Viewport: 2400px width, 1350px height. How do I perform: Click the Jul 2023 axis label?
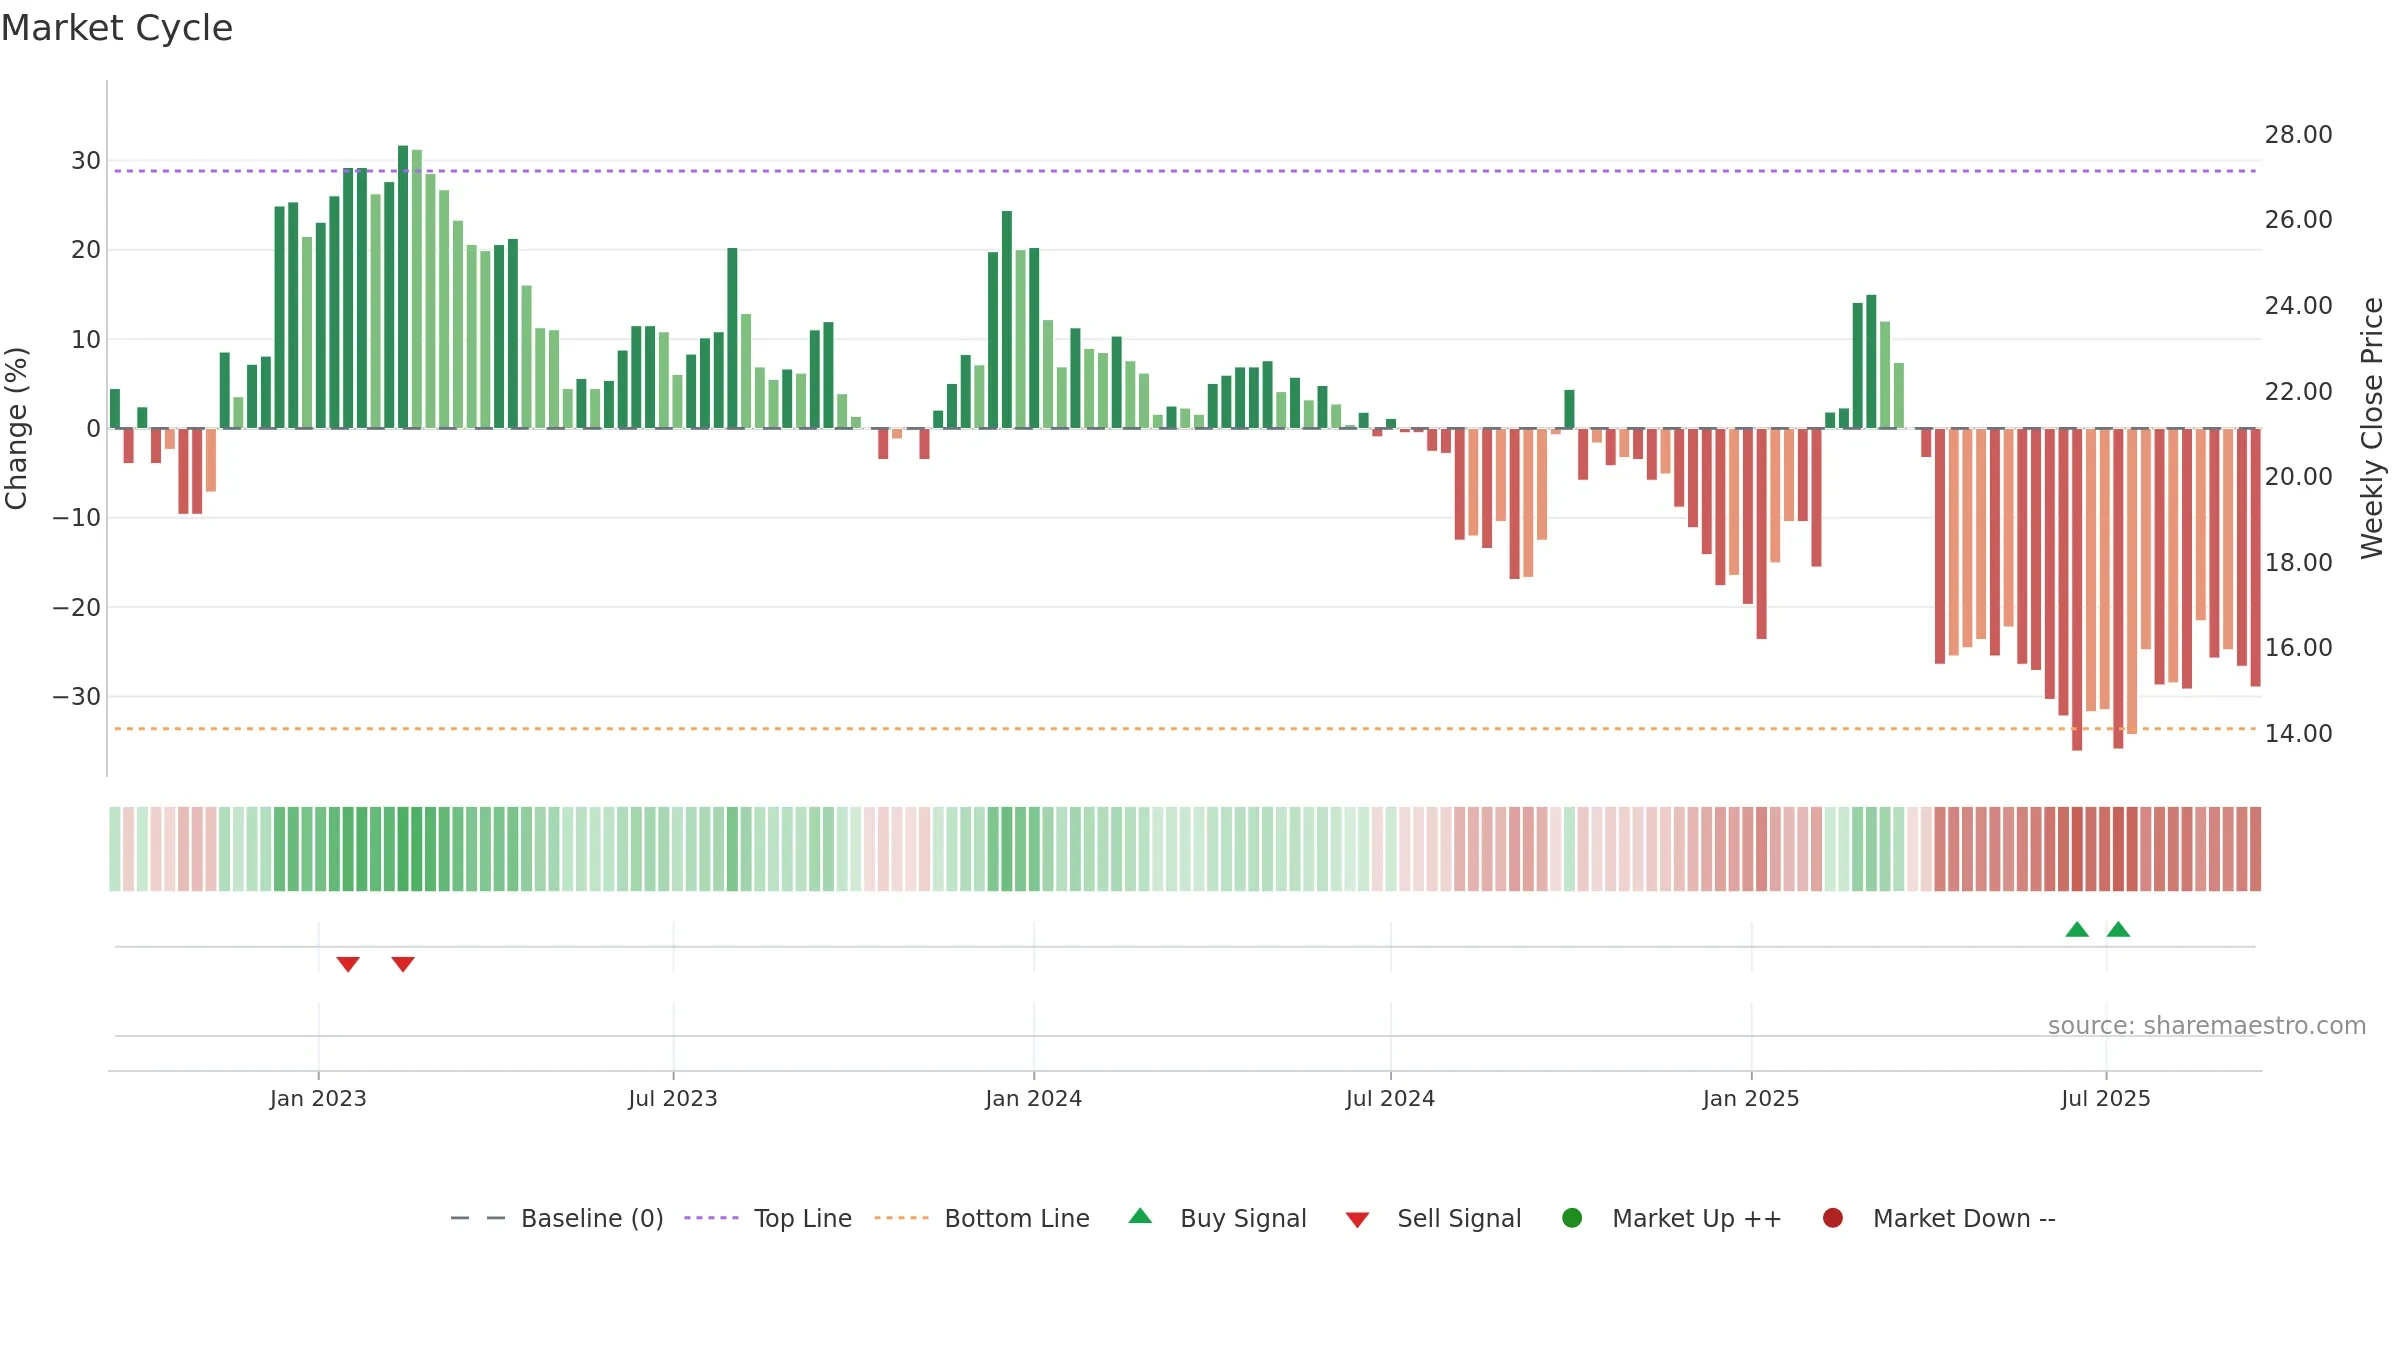pos(673,1098)
